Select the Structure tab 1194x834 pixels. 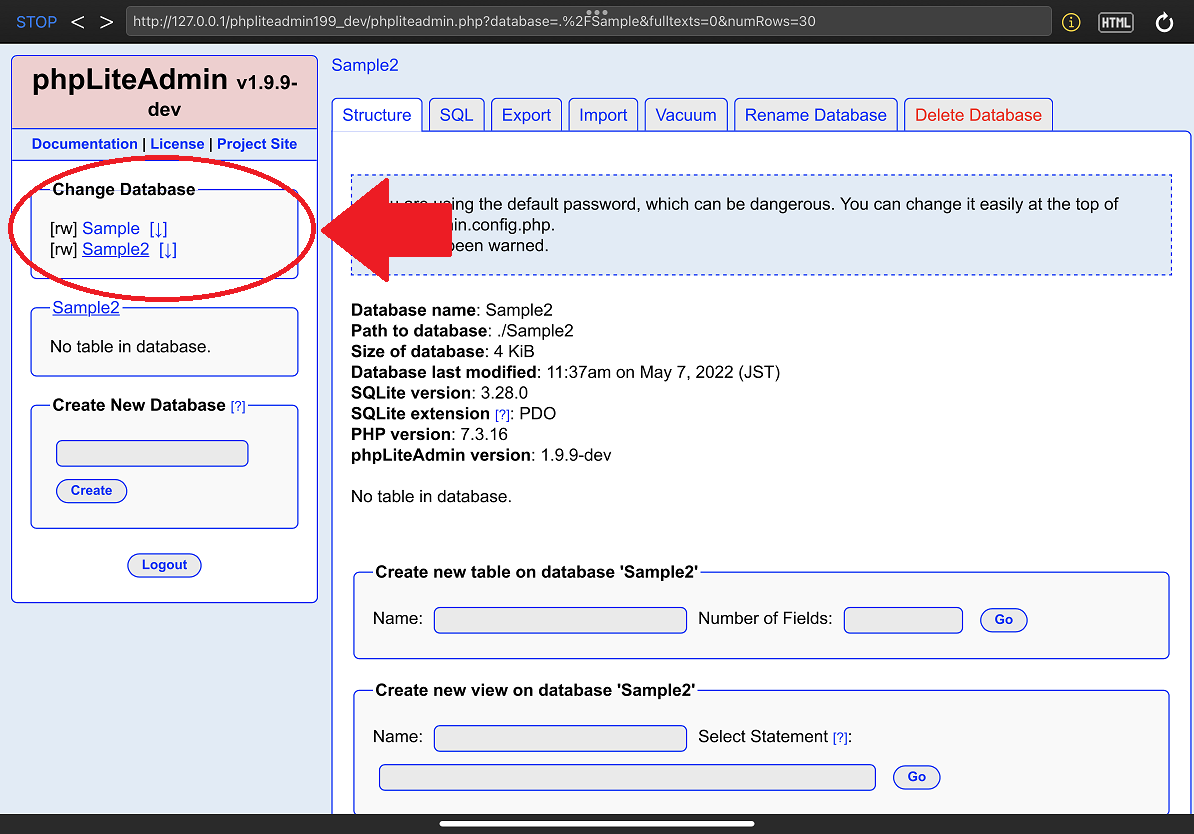(377, 115)
